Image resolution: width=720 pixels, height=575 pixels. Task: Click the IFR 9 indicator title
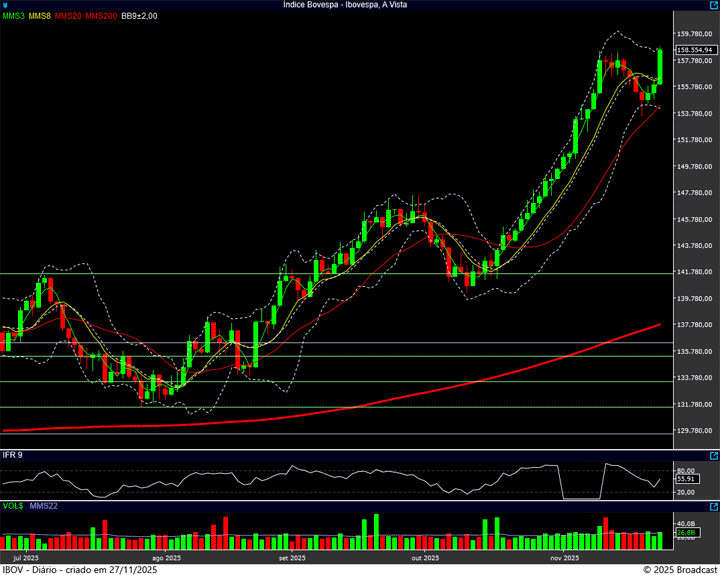(x=12, y=455)
